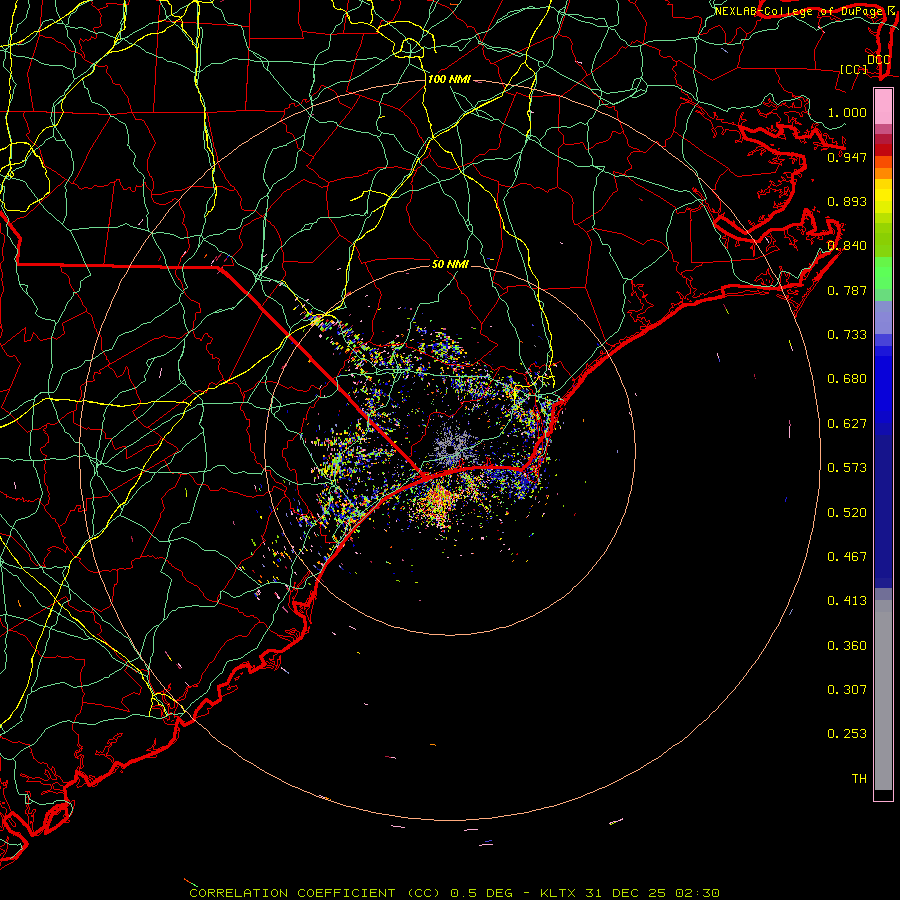Click the [CC] legend unit label
Image resolution: width=900 pixels, height=900 pixels.
coord(854,69)
